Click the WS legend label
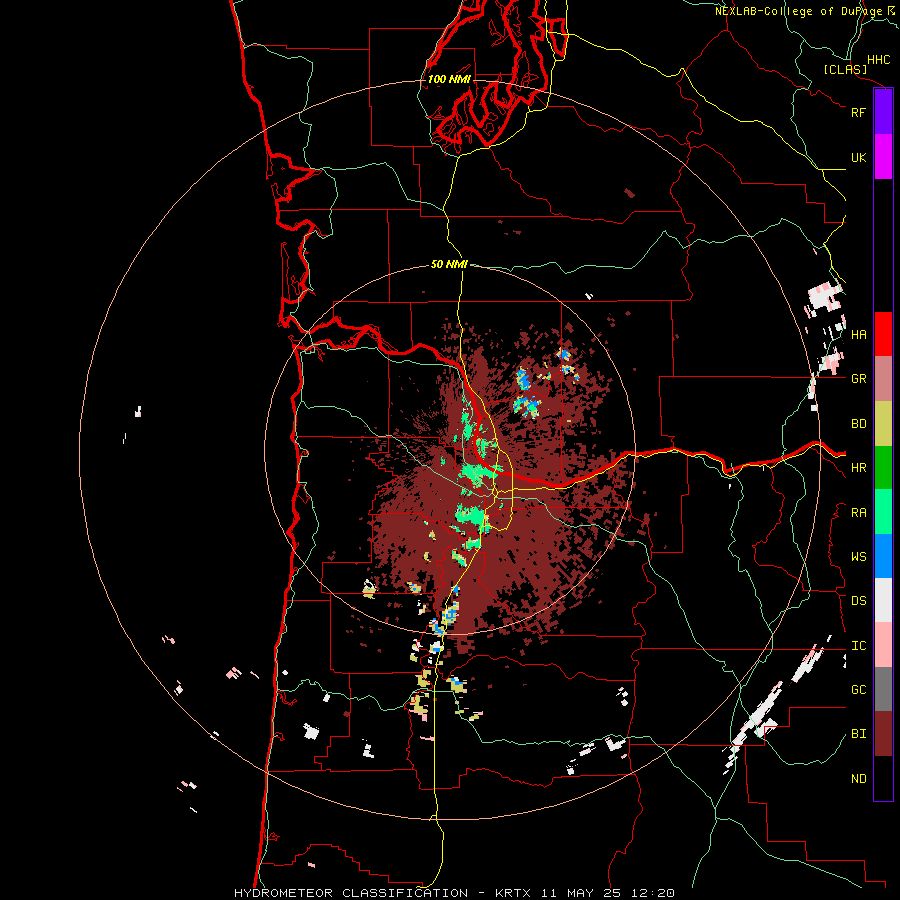Screen dimensions: 900x900 click(858, 557)
